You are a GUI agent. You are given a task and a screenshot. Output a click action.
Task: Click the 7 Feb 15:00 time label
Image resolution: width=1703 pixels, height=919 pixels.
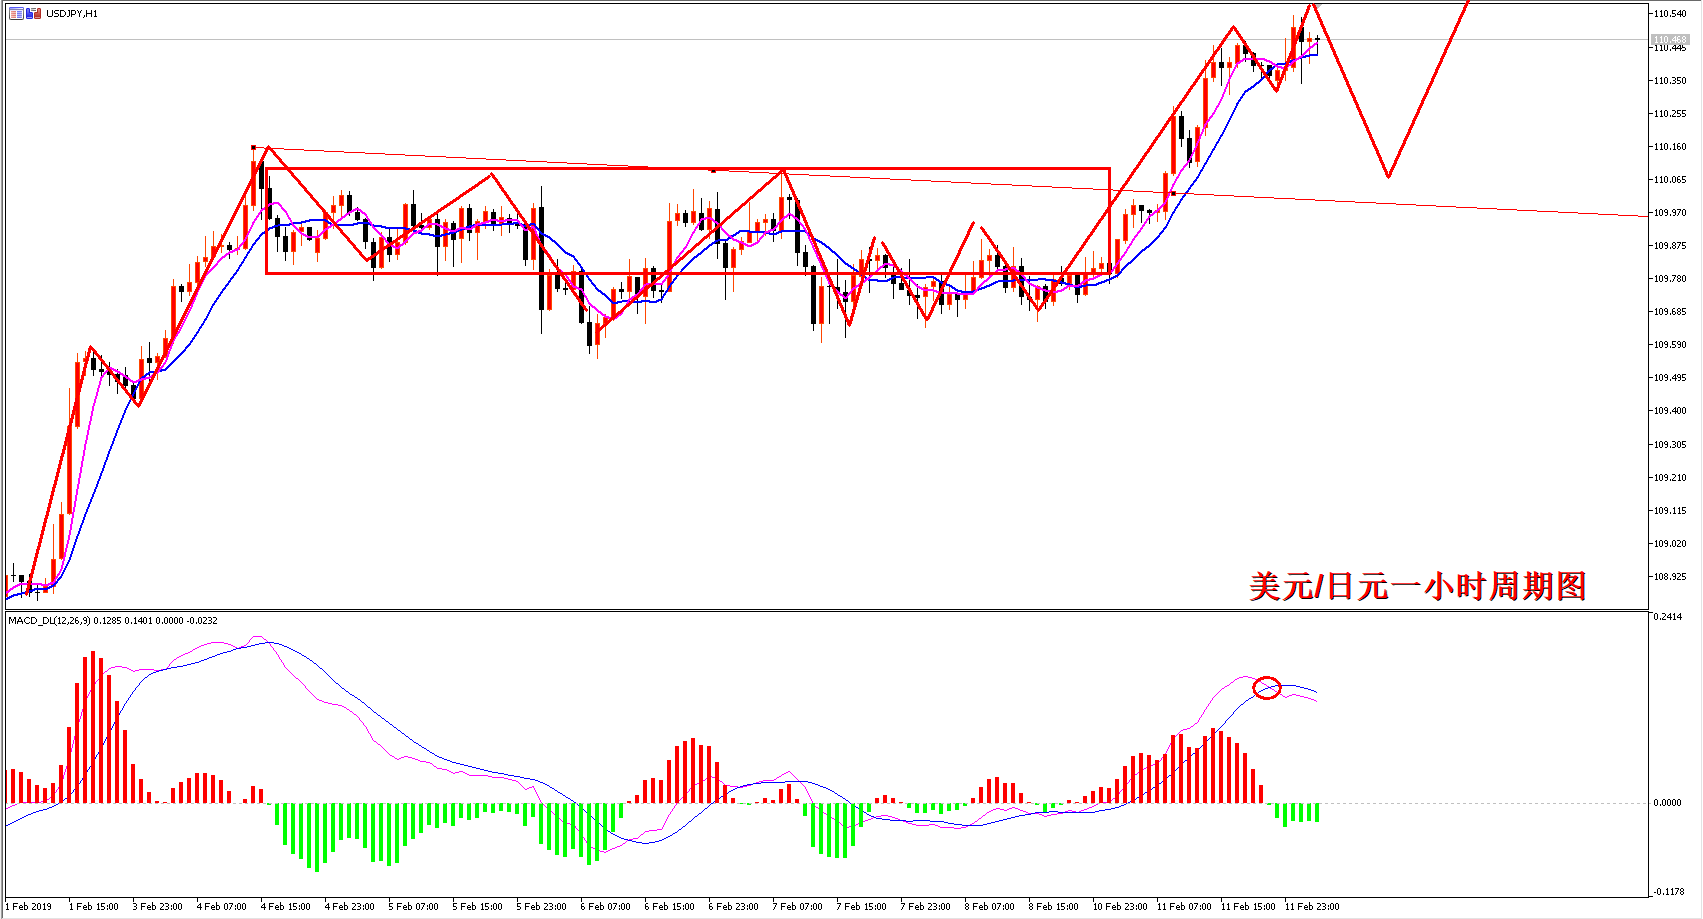(x=862, y=907)
